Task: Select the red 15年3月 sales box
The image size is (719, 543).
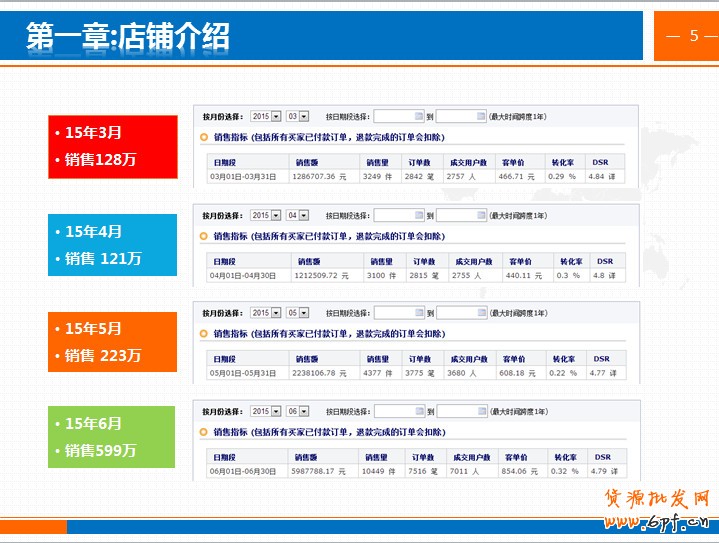Action: tap(113, 146)
